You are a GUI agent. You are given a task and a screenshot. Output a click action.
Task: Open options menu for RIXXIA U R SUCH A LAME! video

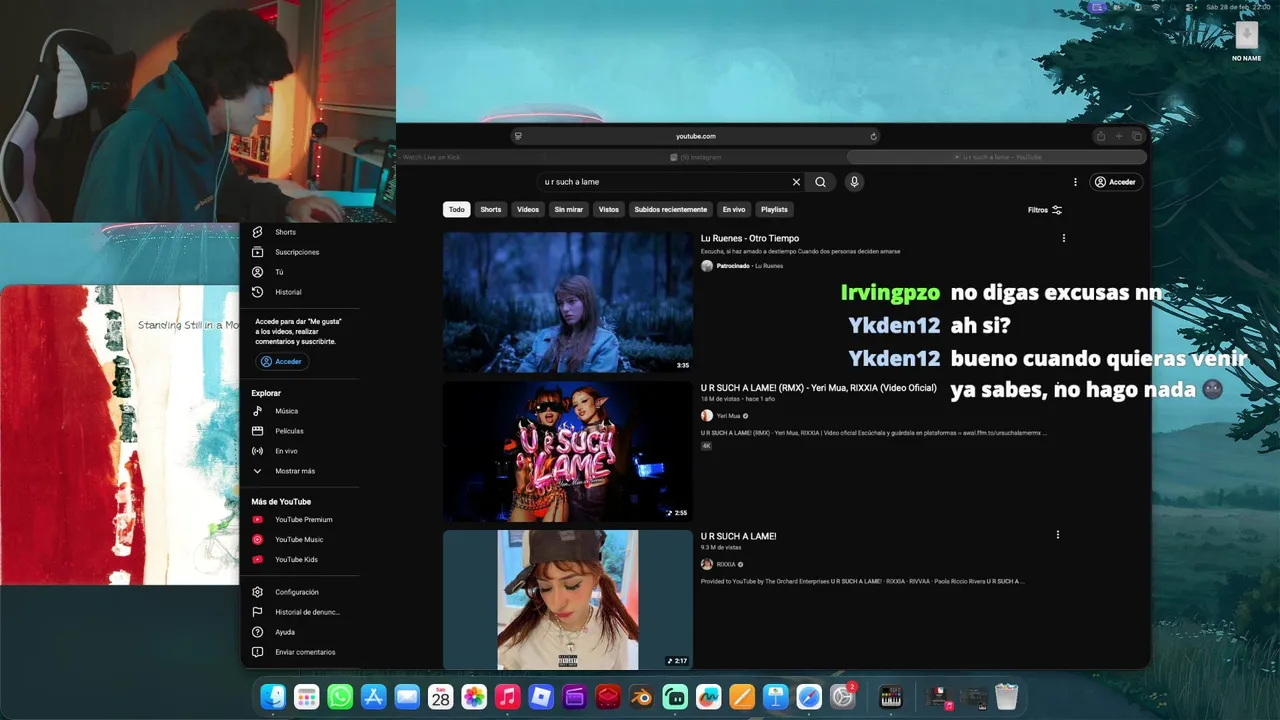coord(1057,535)
